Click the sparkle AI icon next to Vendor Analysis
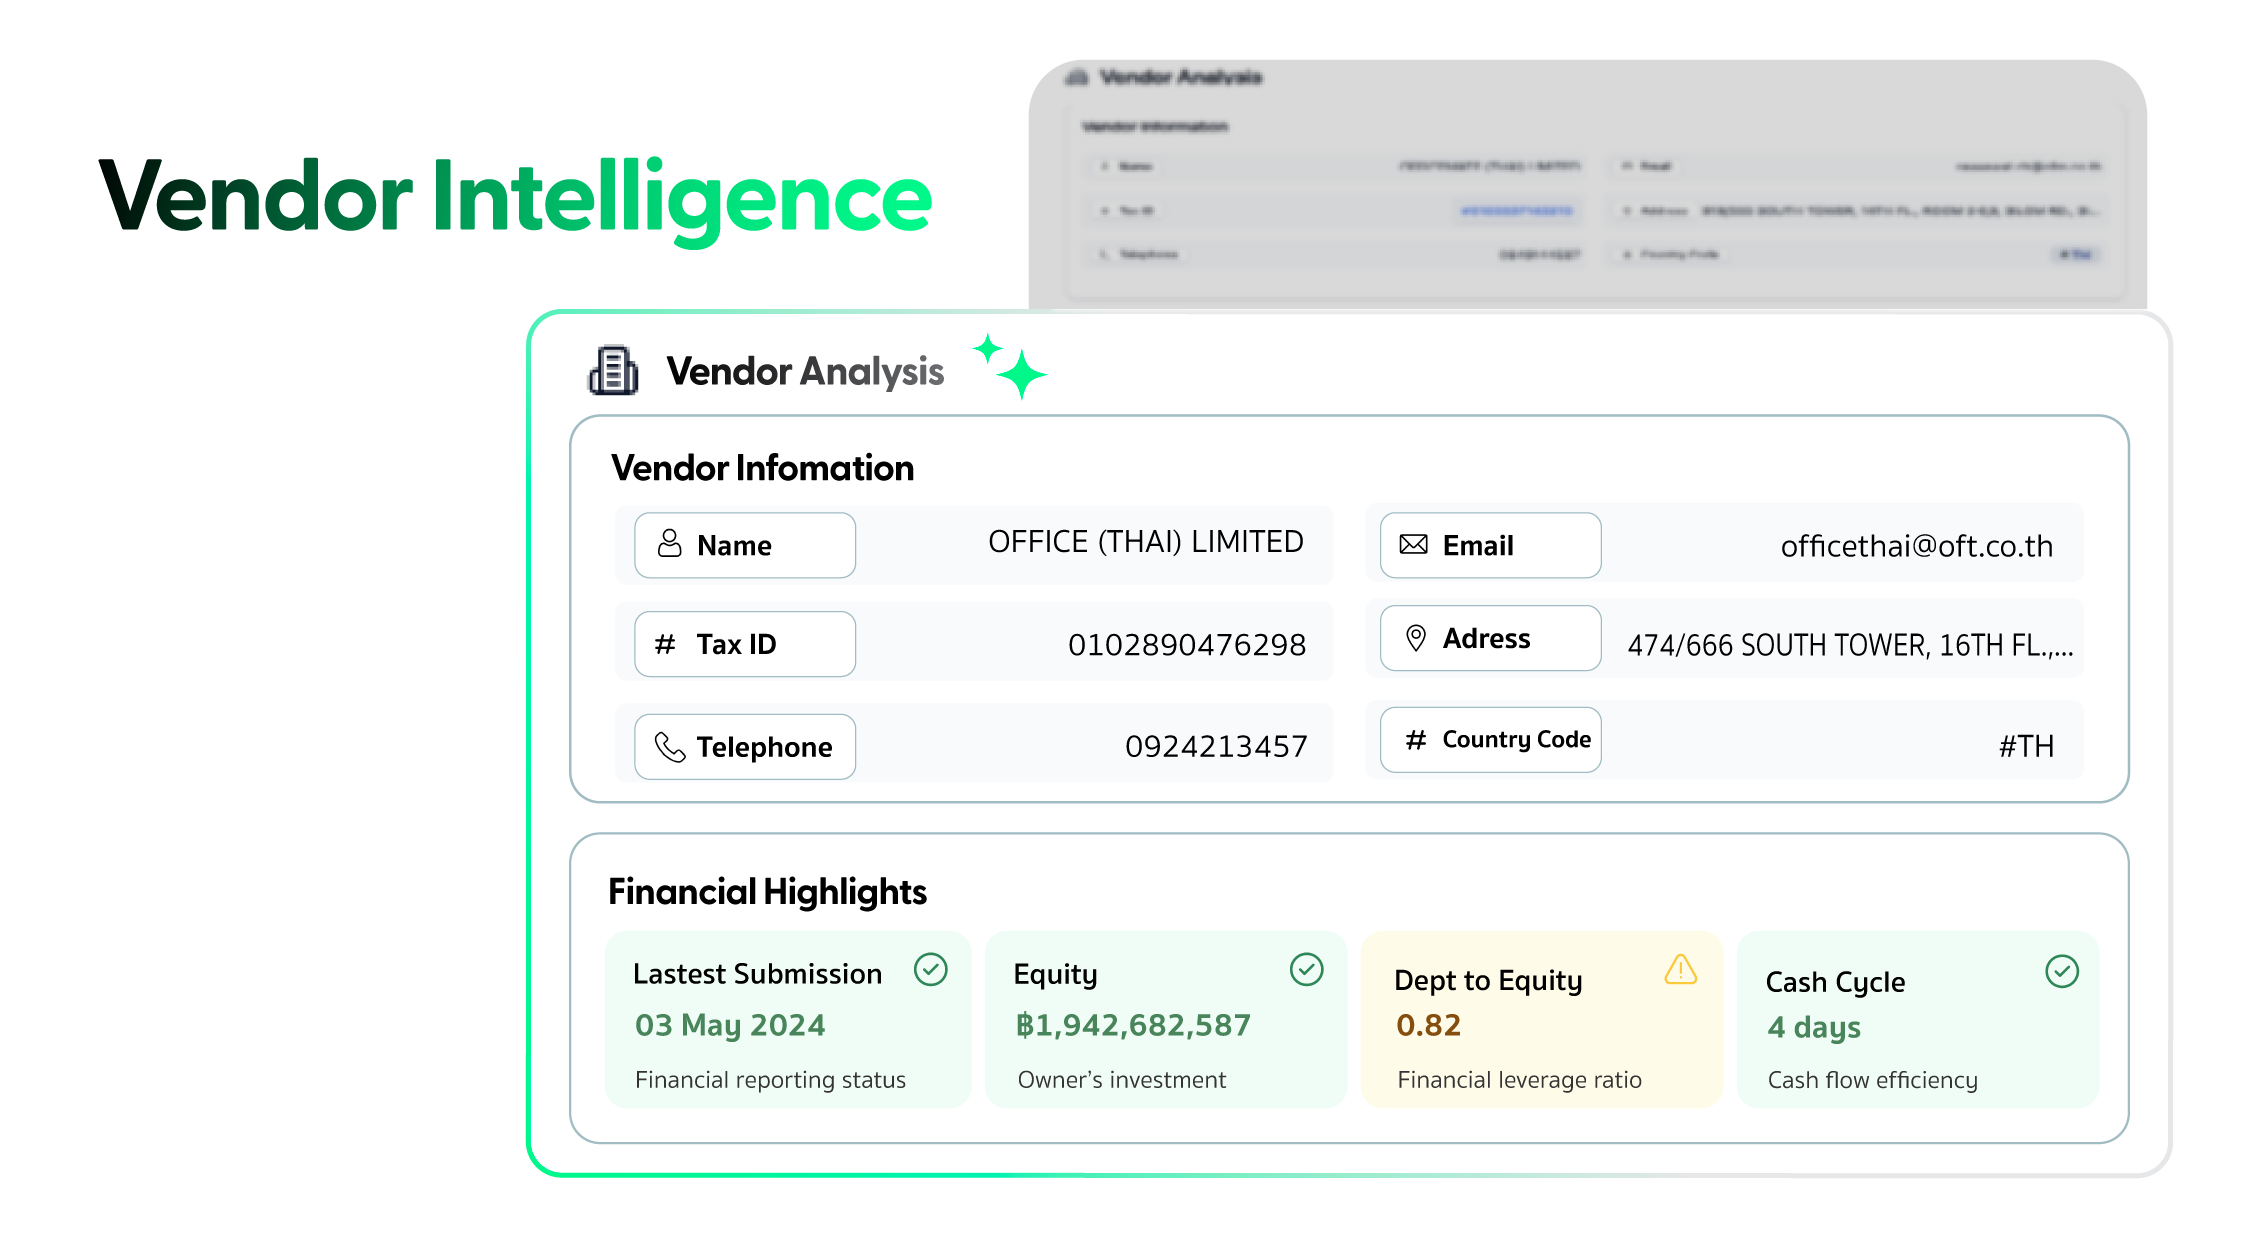The image size is (2250, 1250). click(x=1011, y=368)
